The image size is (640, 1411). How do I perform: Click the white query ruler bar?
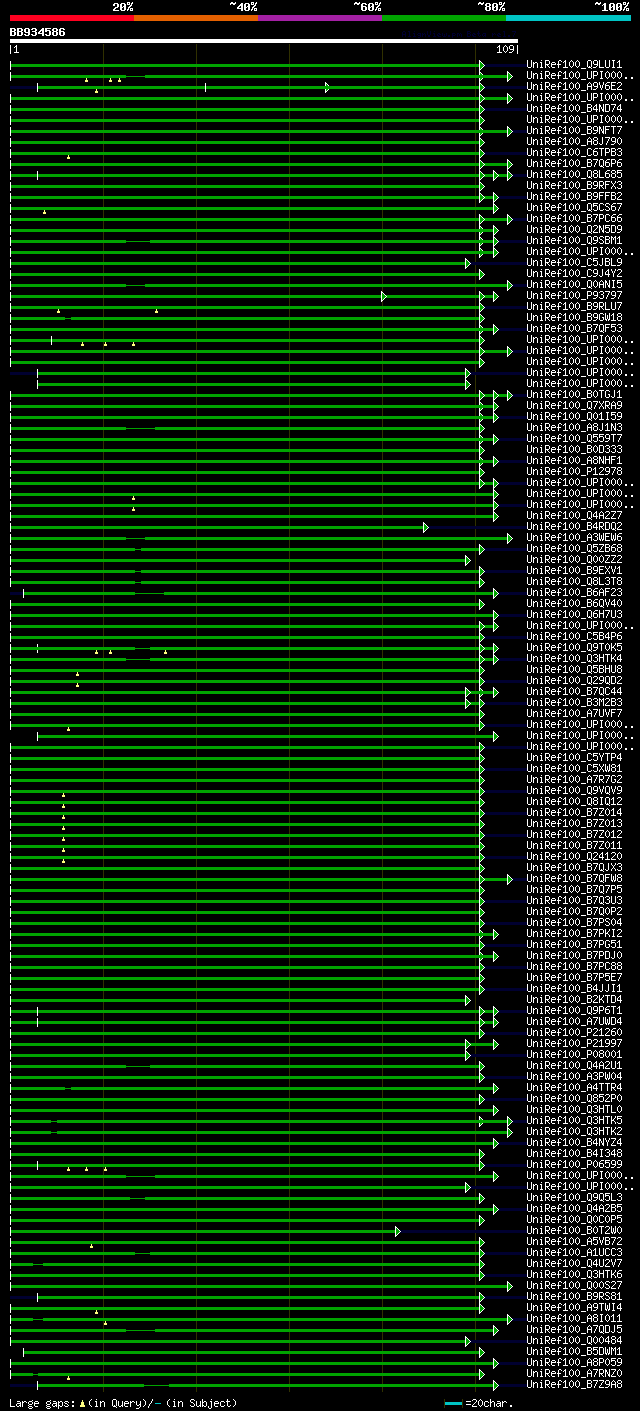264,41
